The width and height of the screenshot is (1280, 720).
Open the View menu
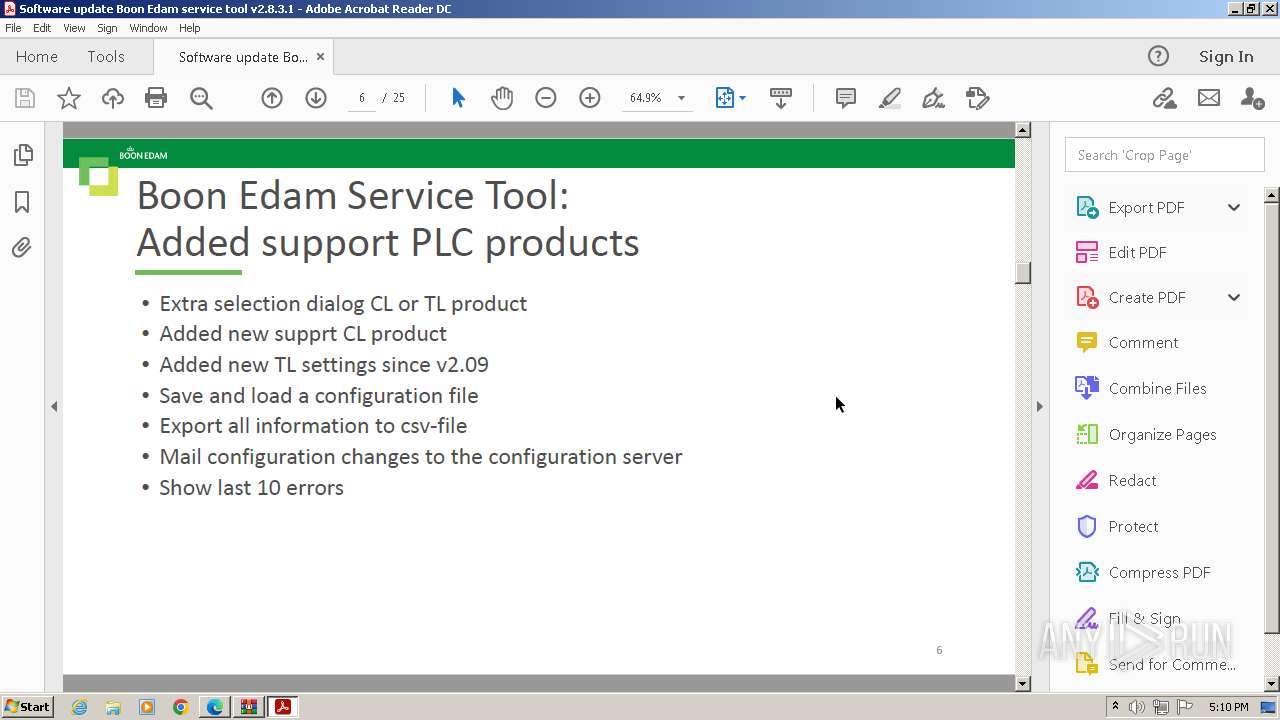(74, 28)
